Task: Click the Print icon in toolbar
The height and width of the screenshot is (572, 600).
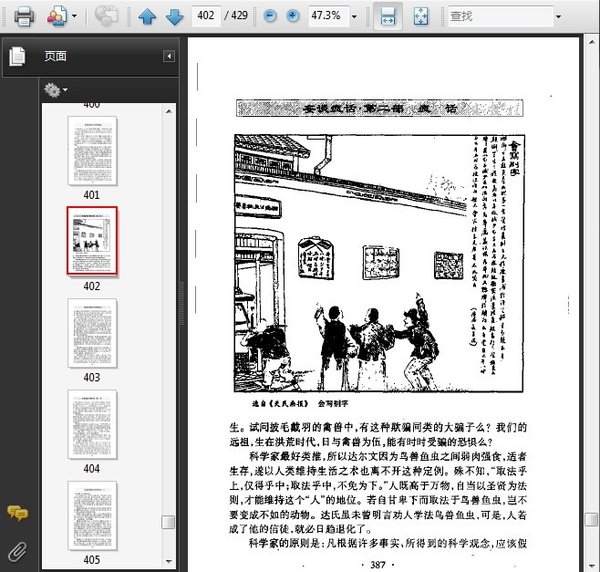Action: point(24,16)
